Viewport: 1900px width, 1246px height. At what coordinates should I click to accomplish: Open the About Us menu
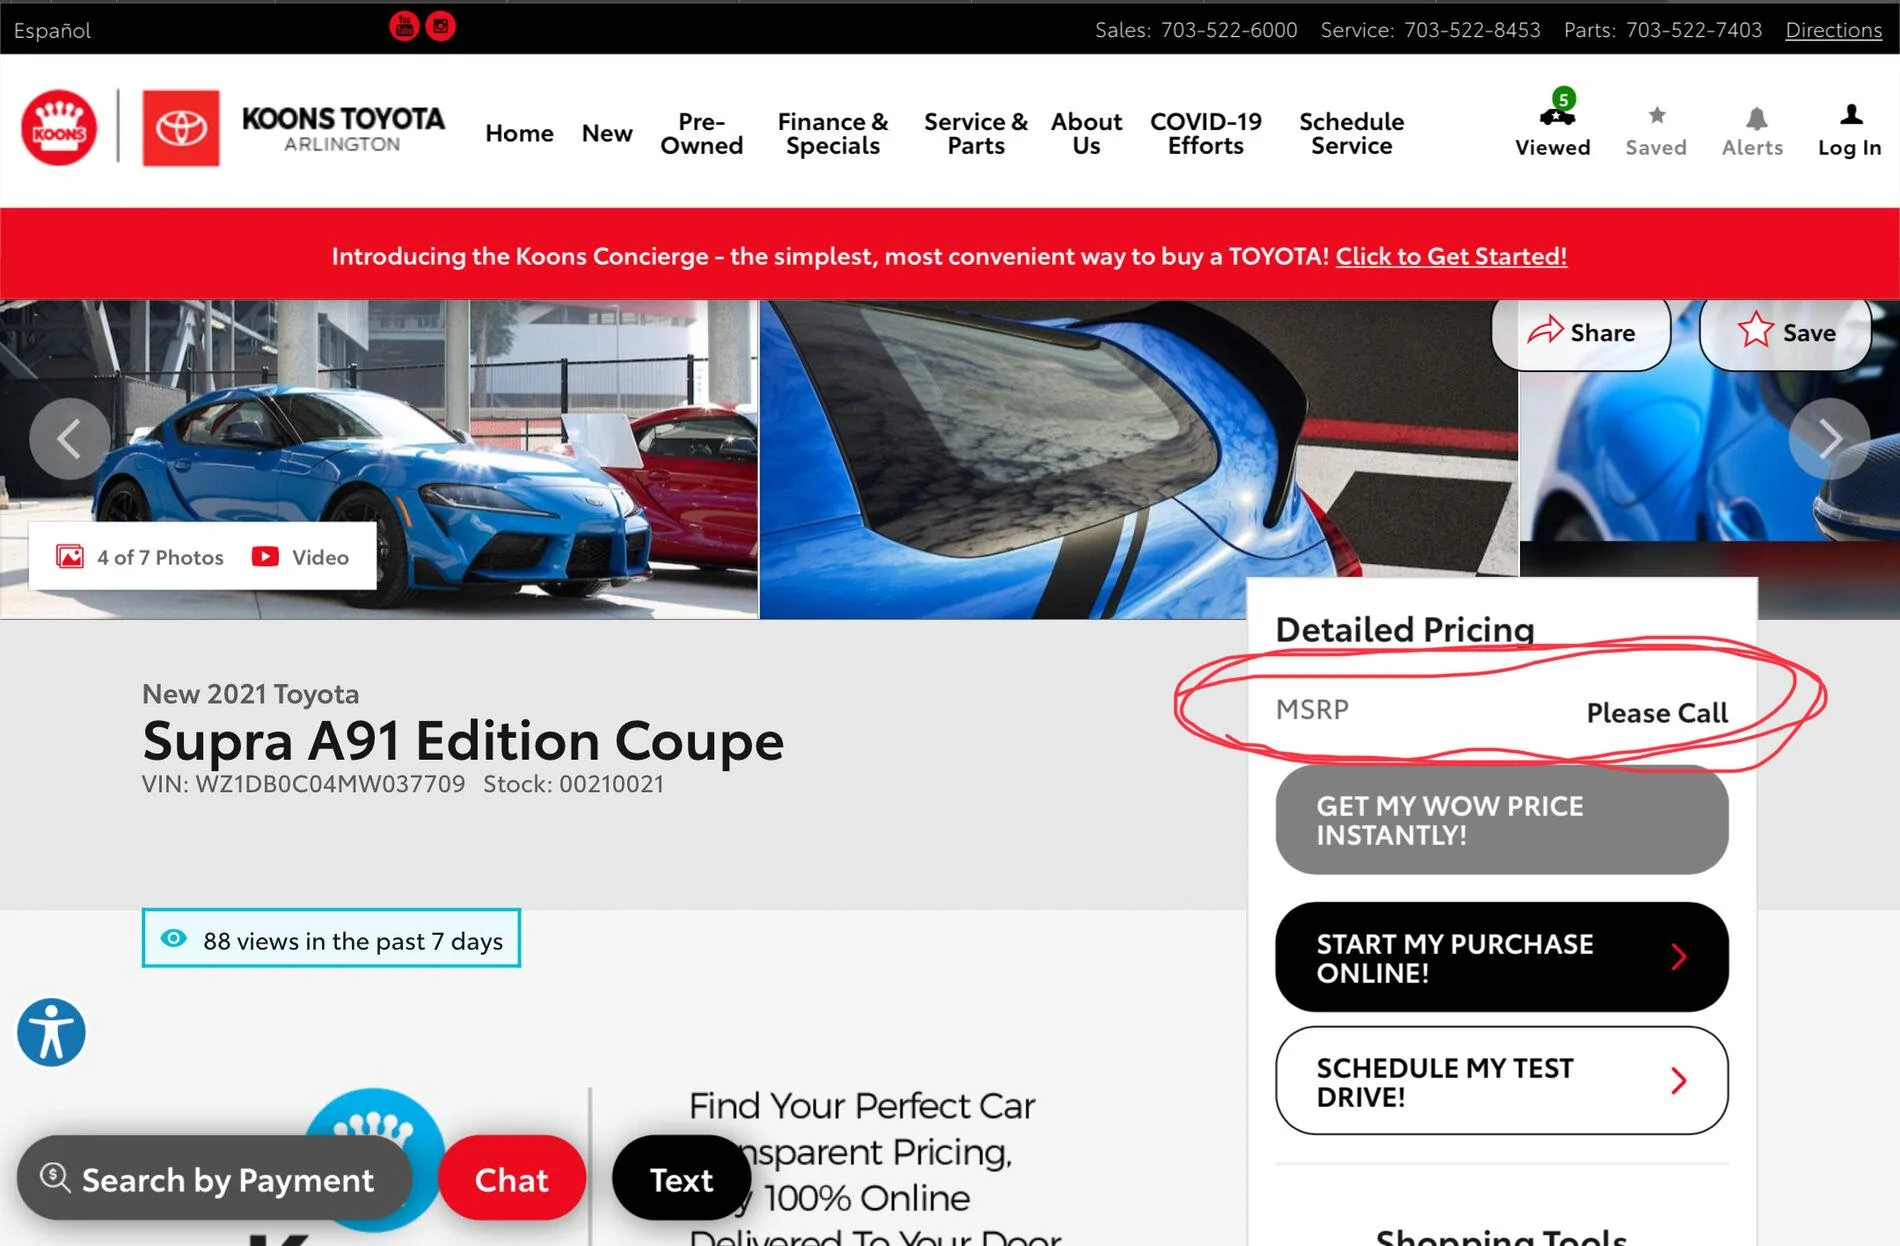[x=1086, y=133]
